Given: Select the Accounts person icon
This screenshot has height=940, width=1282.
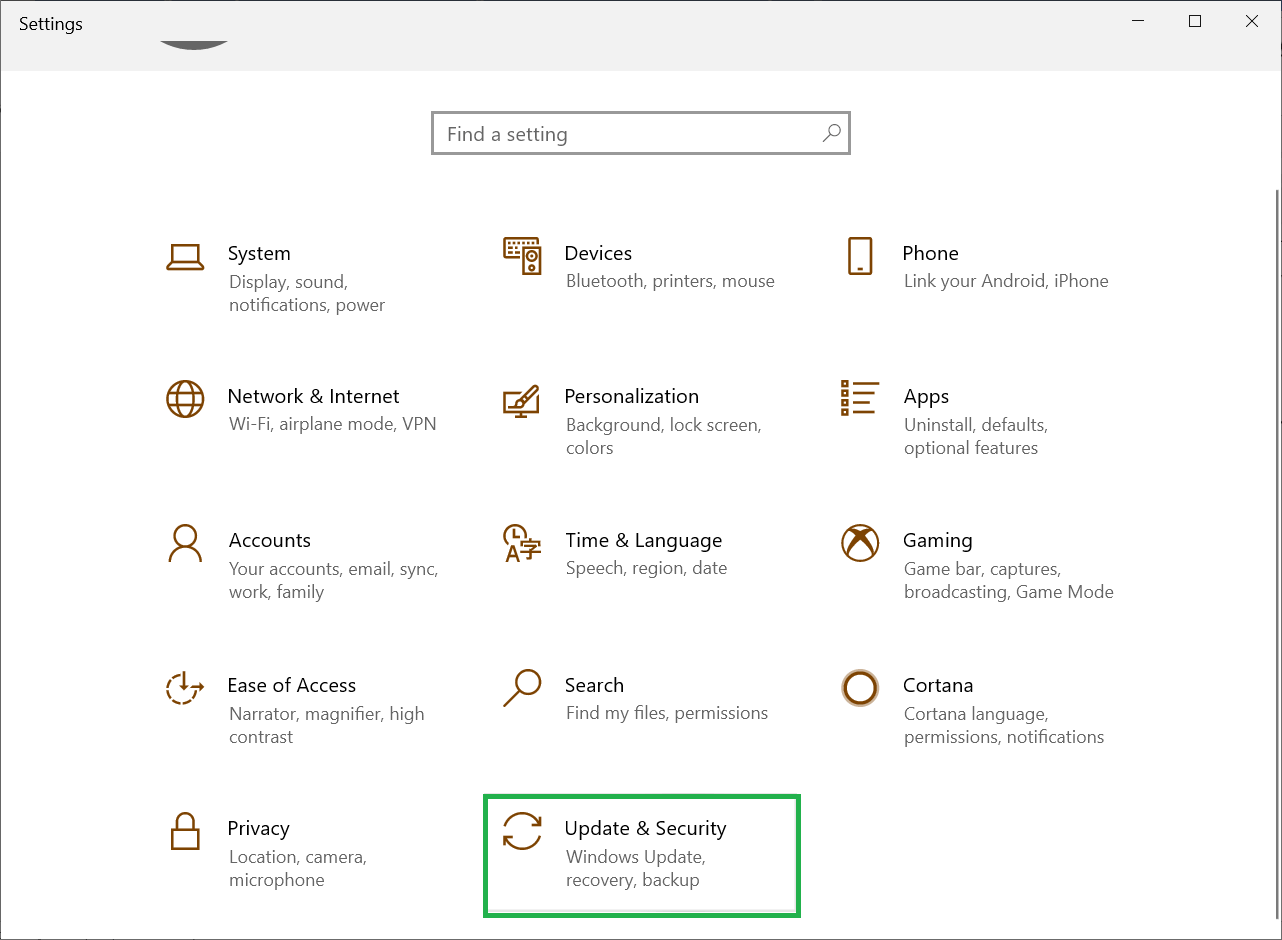Looking at the screenshot, I should (185, 543).
